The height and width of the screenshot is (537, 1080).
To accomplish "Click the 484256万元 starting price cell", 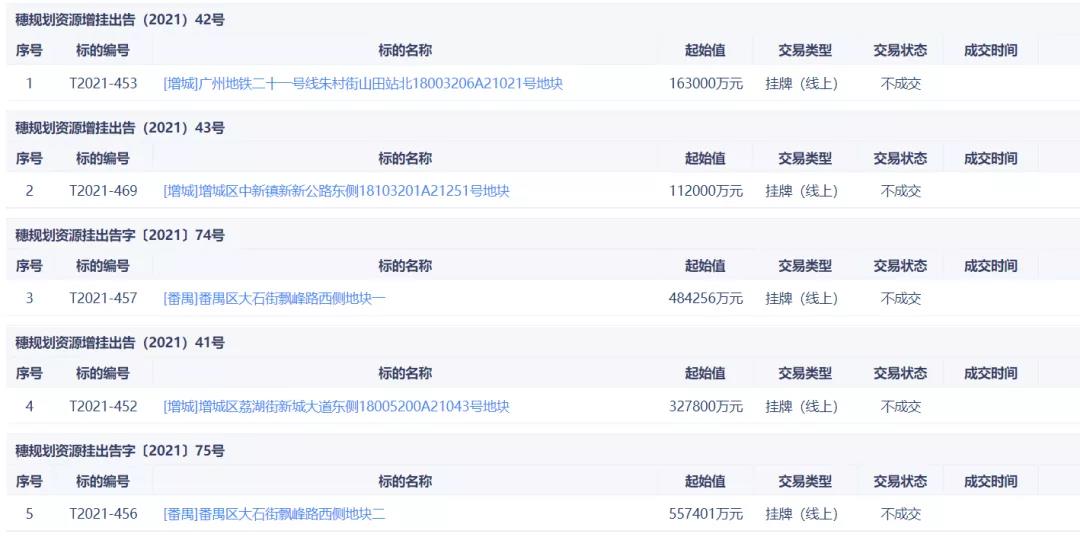I will pos(706,298).
